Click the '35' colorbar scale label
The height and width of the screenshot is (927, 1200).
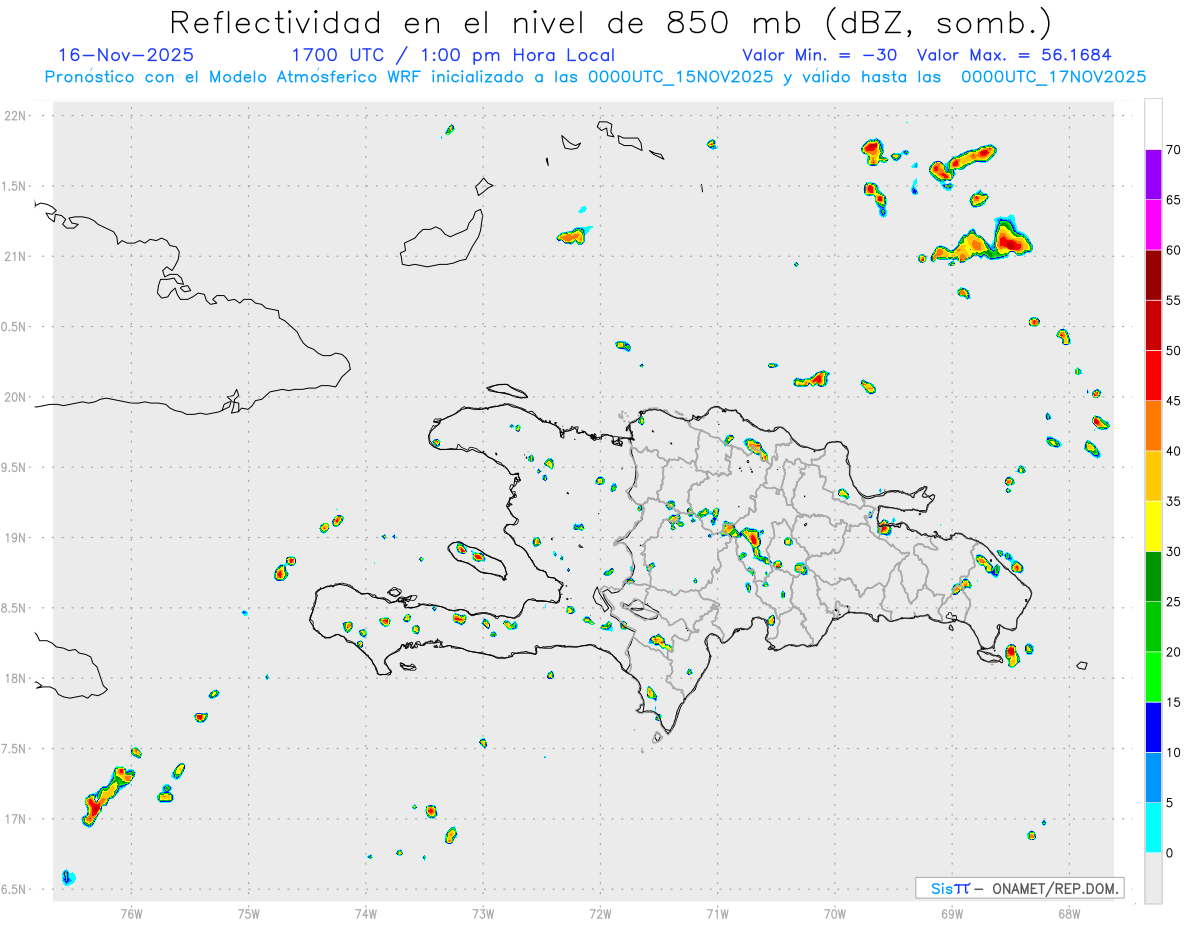(x=1175, y=501)
